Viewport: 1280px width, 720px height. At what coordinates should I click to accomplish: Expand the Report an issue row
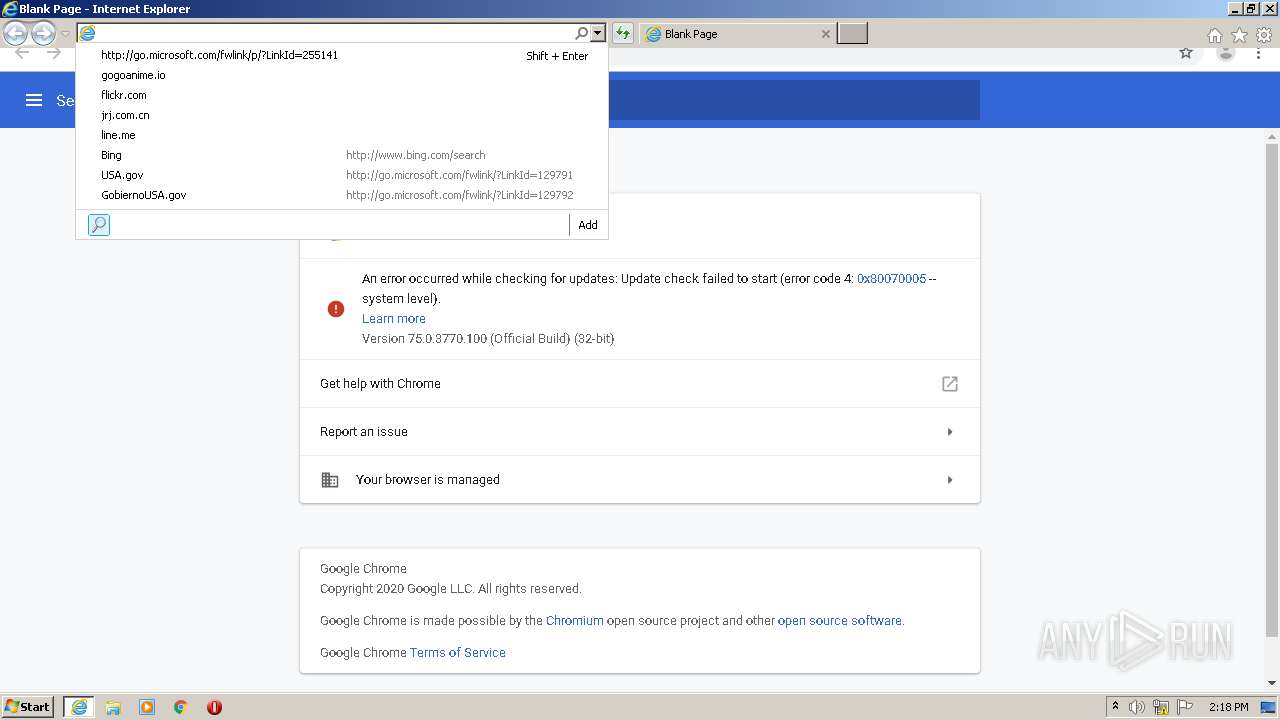[640, 432]
